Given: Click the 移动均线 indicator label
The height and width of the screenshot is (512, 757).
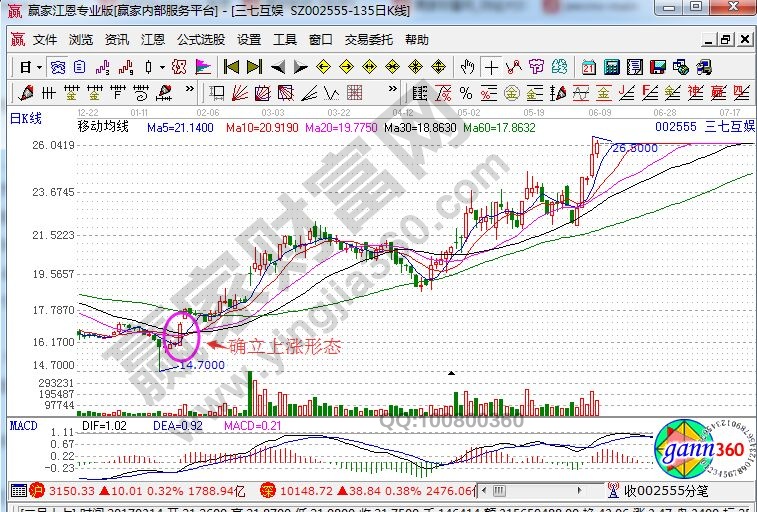Looking at the screenshot, I should [102, 128].
